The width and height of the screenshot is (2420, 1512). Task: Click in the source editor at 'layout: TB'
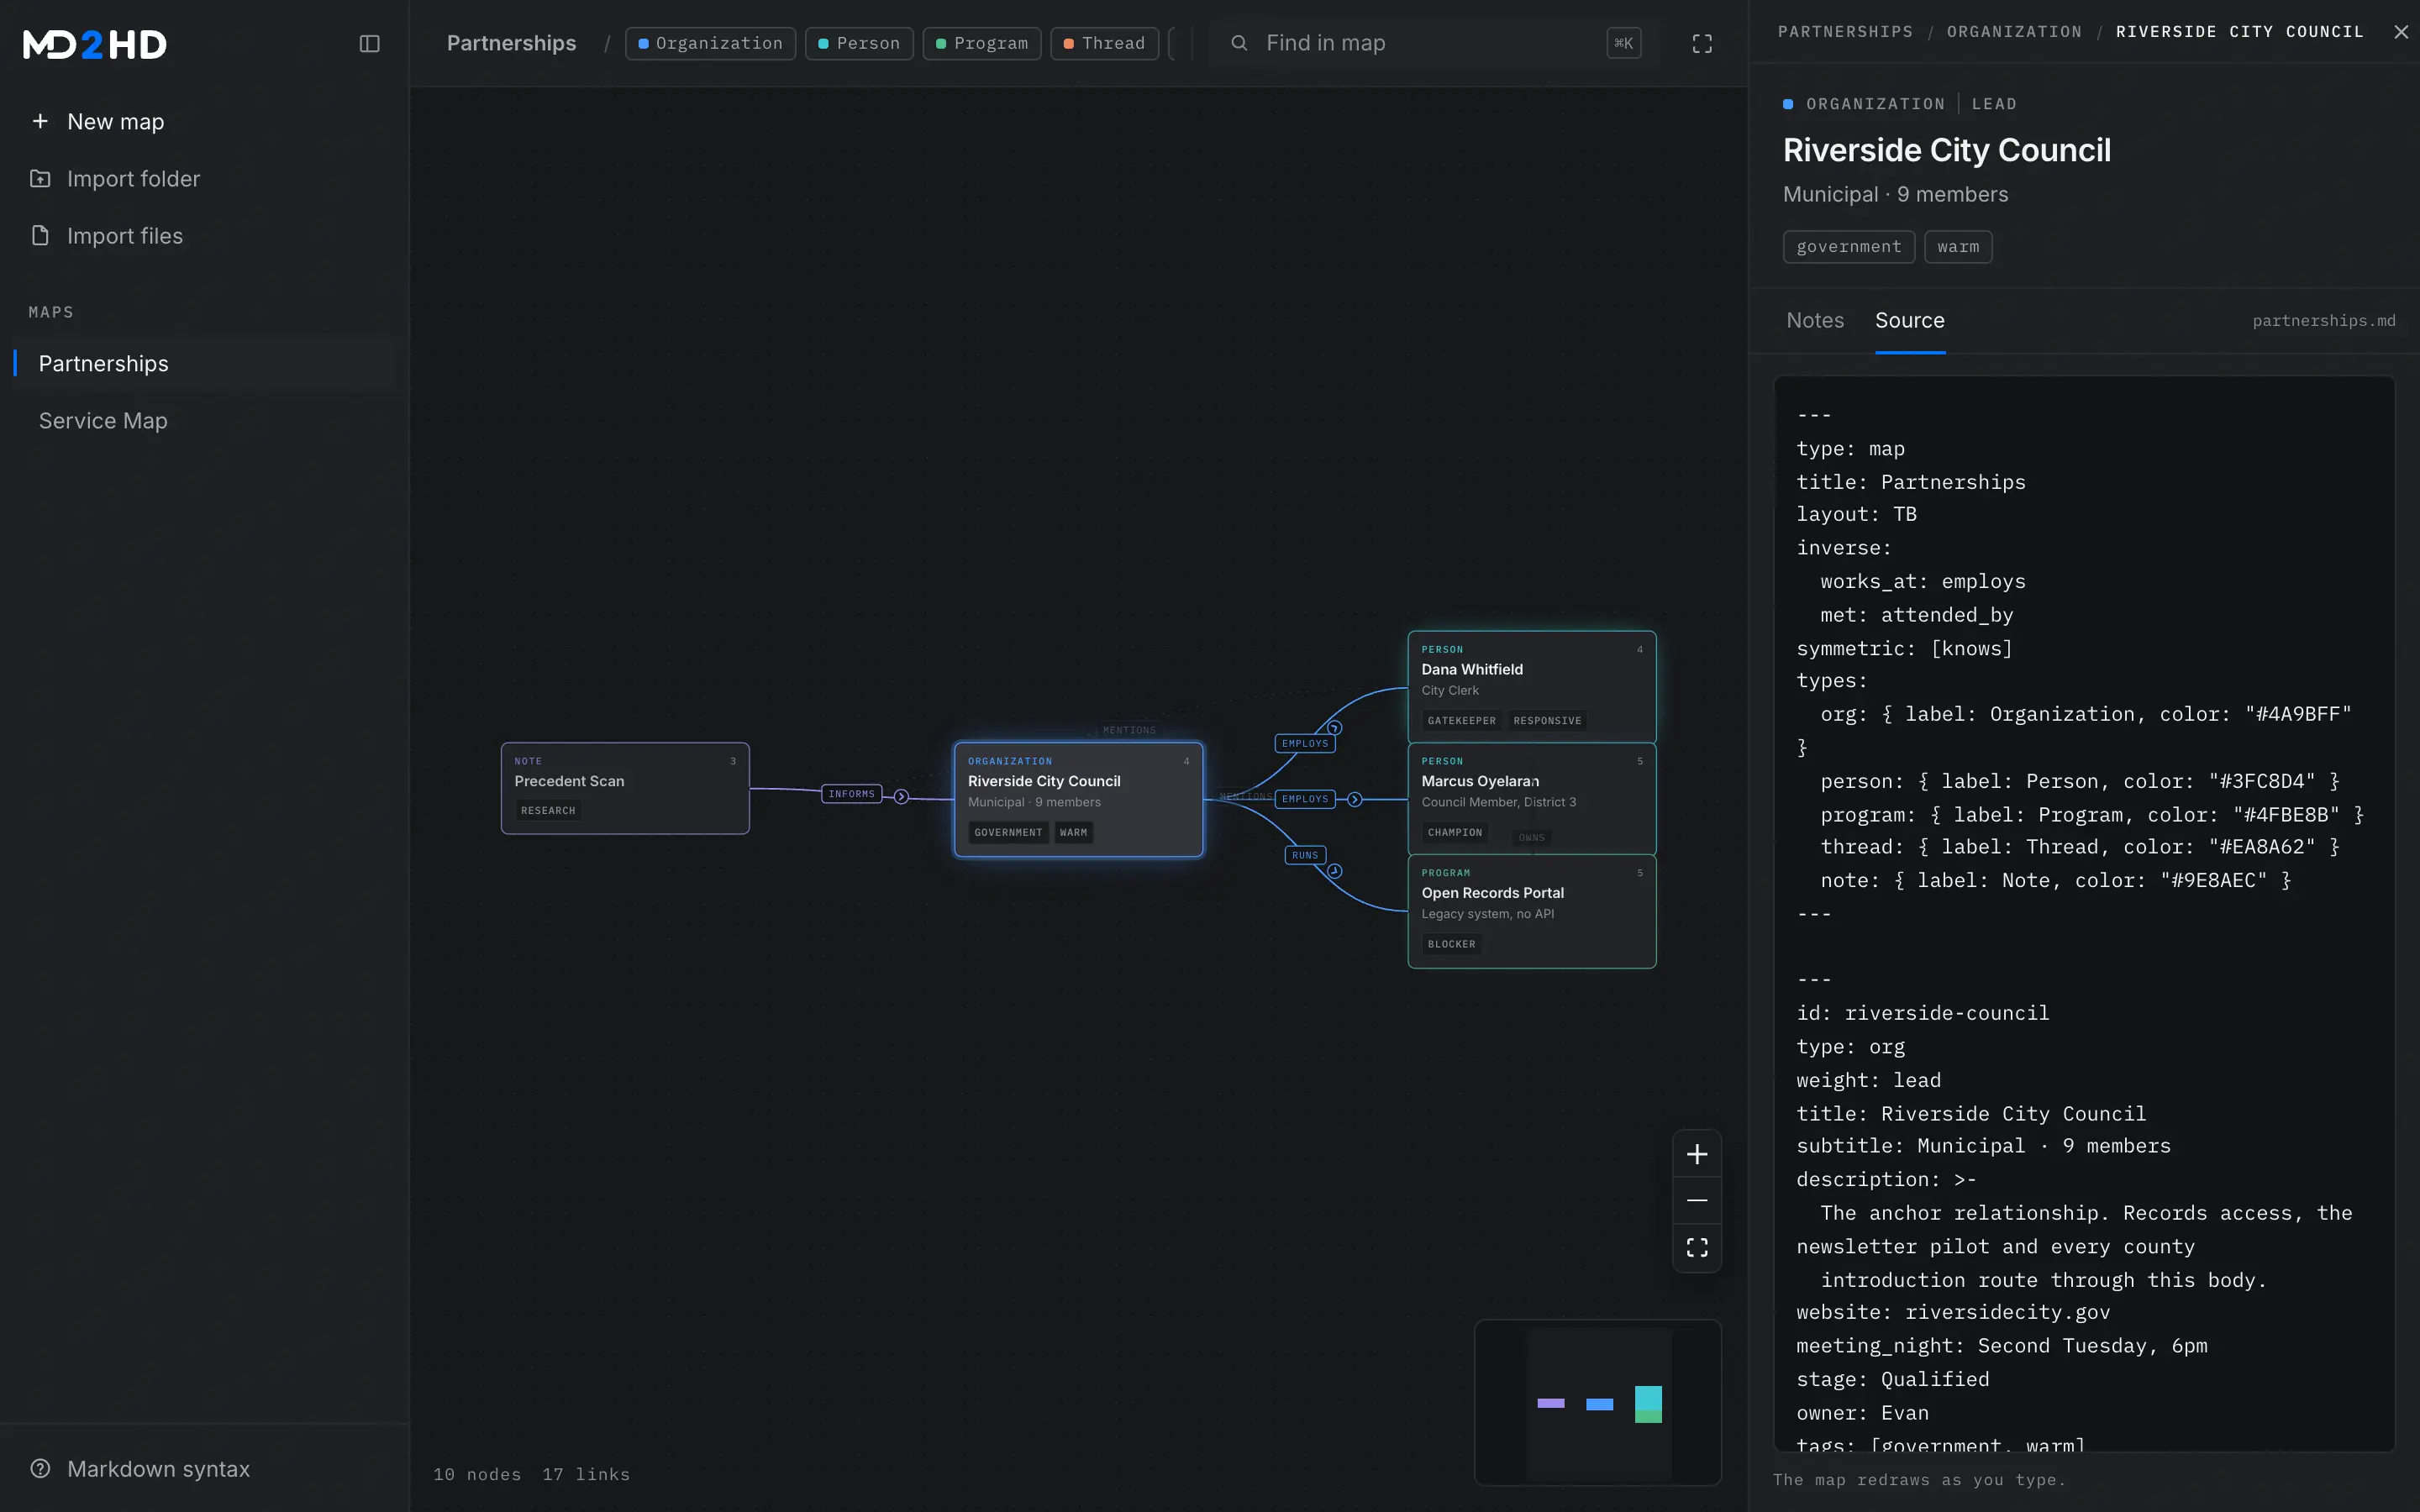coord(1856,514)
